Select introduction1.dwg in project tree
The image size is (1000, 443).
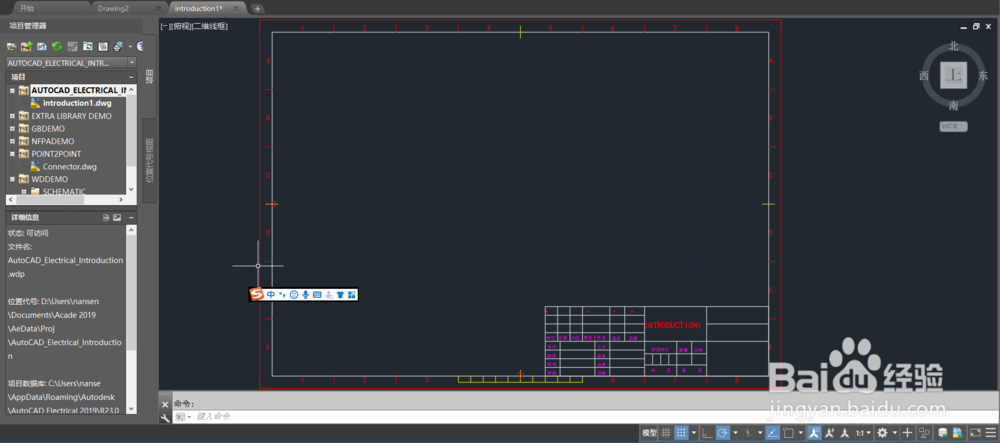[77, 103]
